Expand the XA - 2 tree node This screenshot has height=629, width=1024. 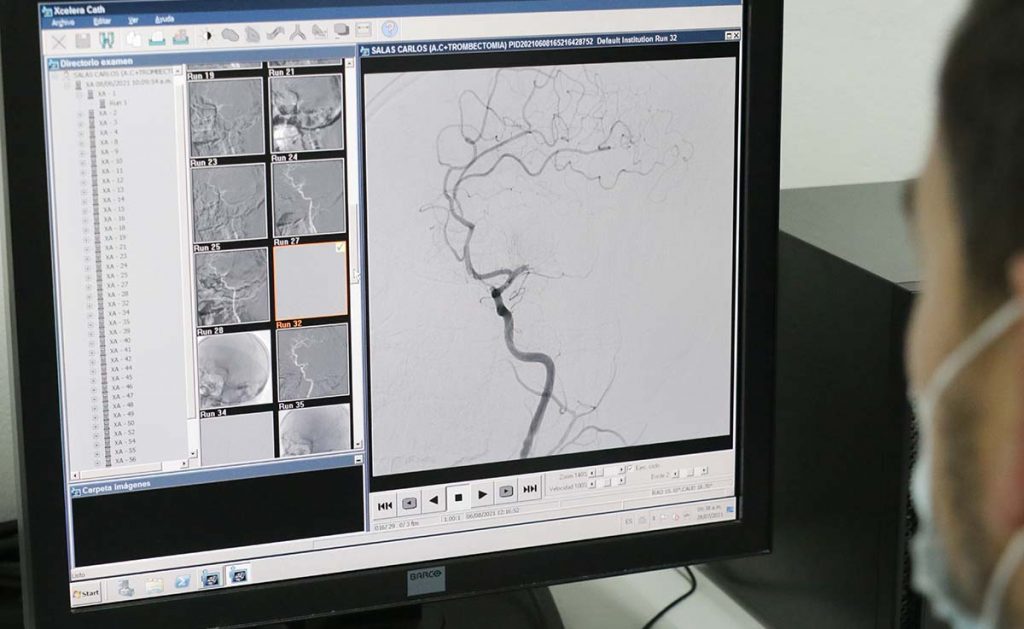(80, 114)
